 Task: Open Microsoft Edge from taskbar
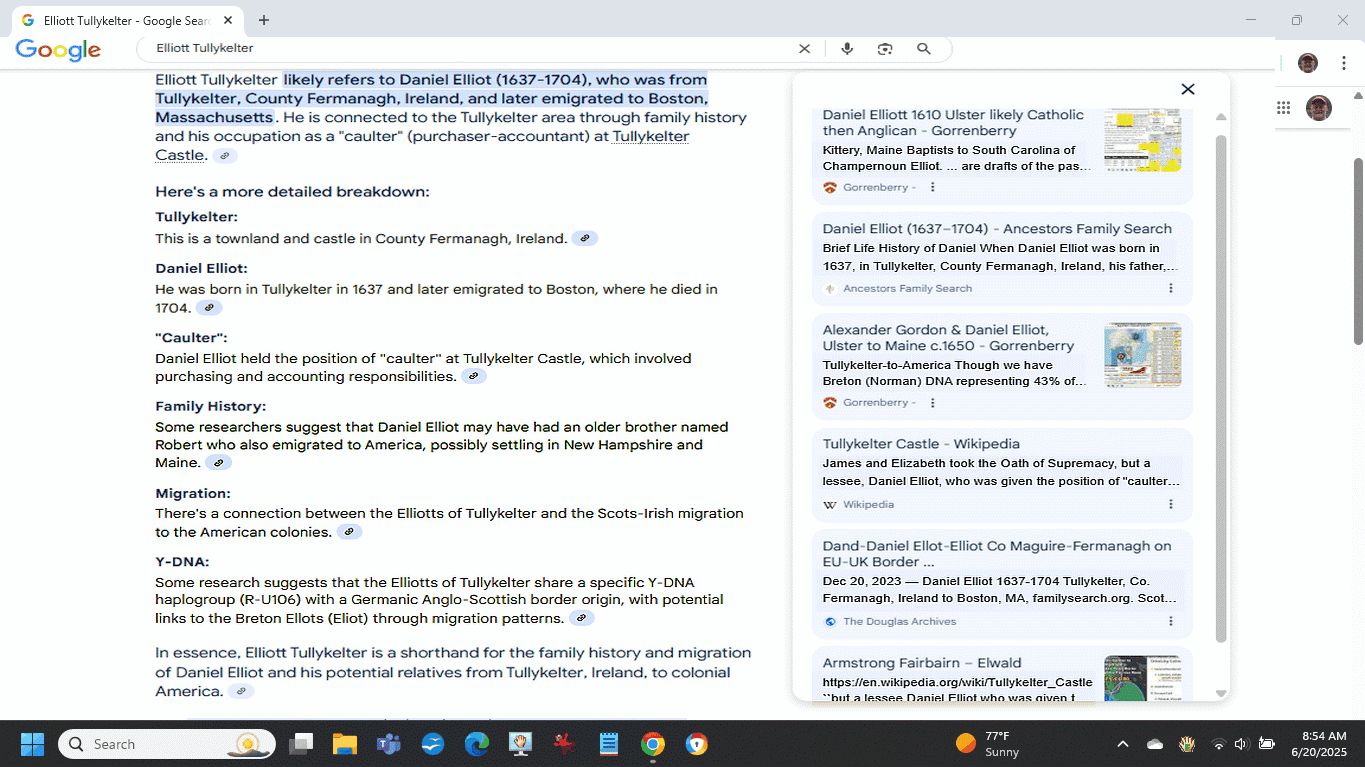pos(477,744)
